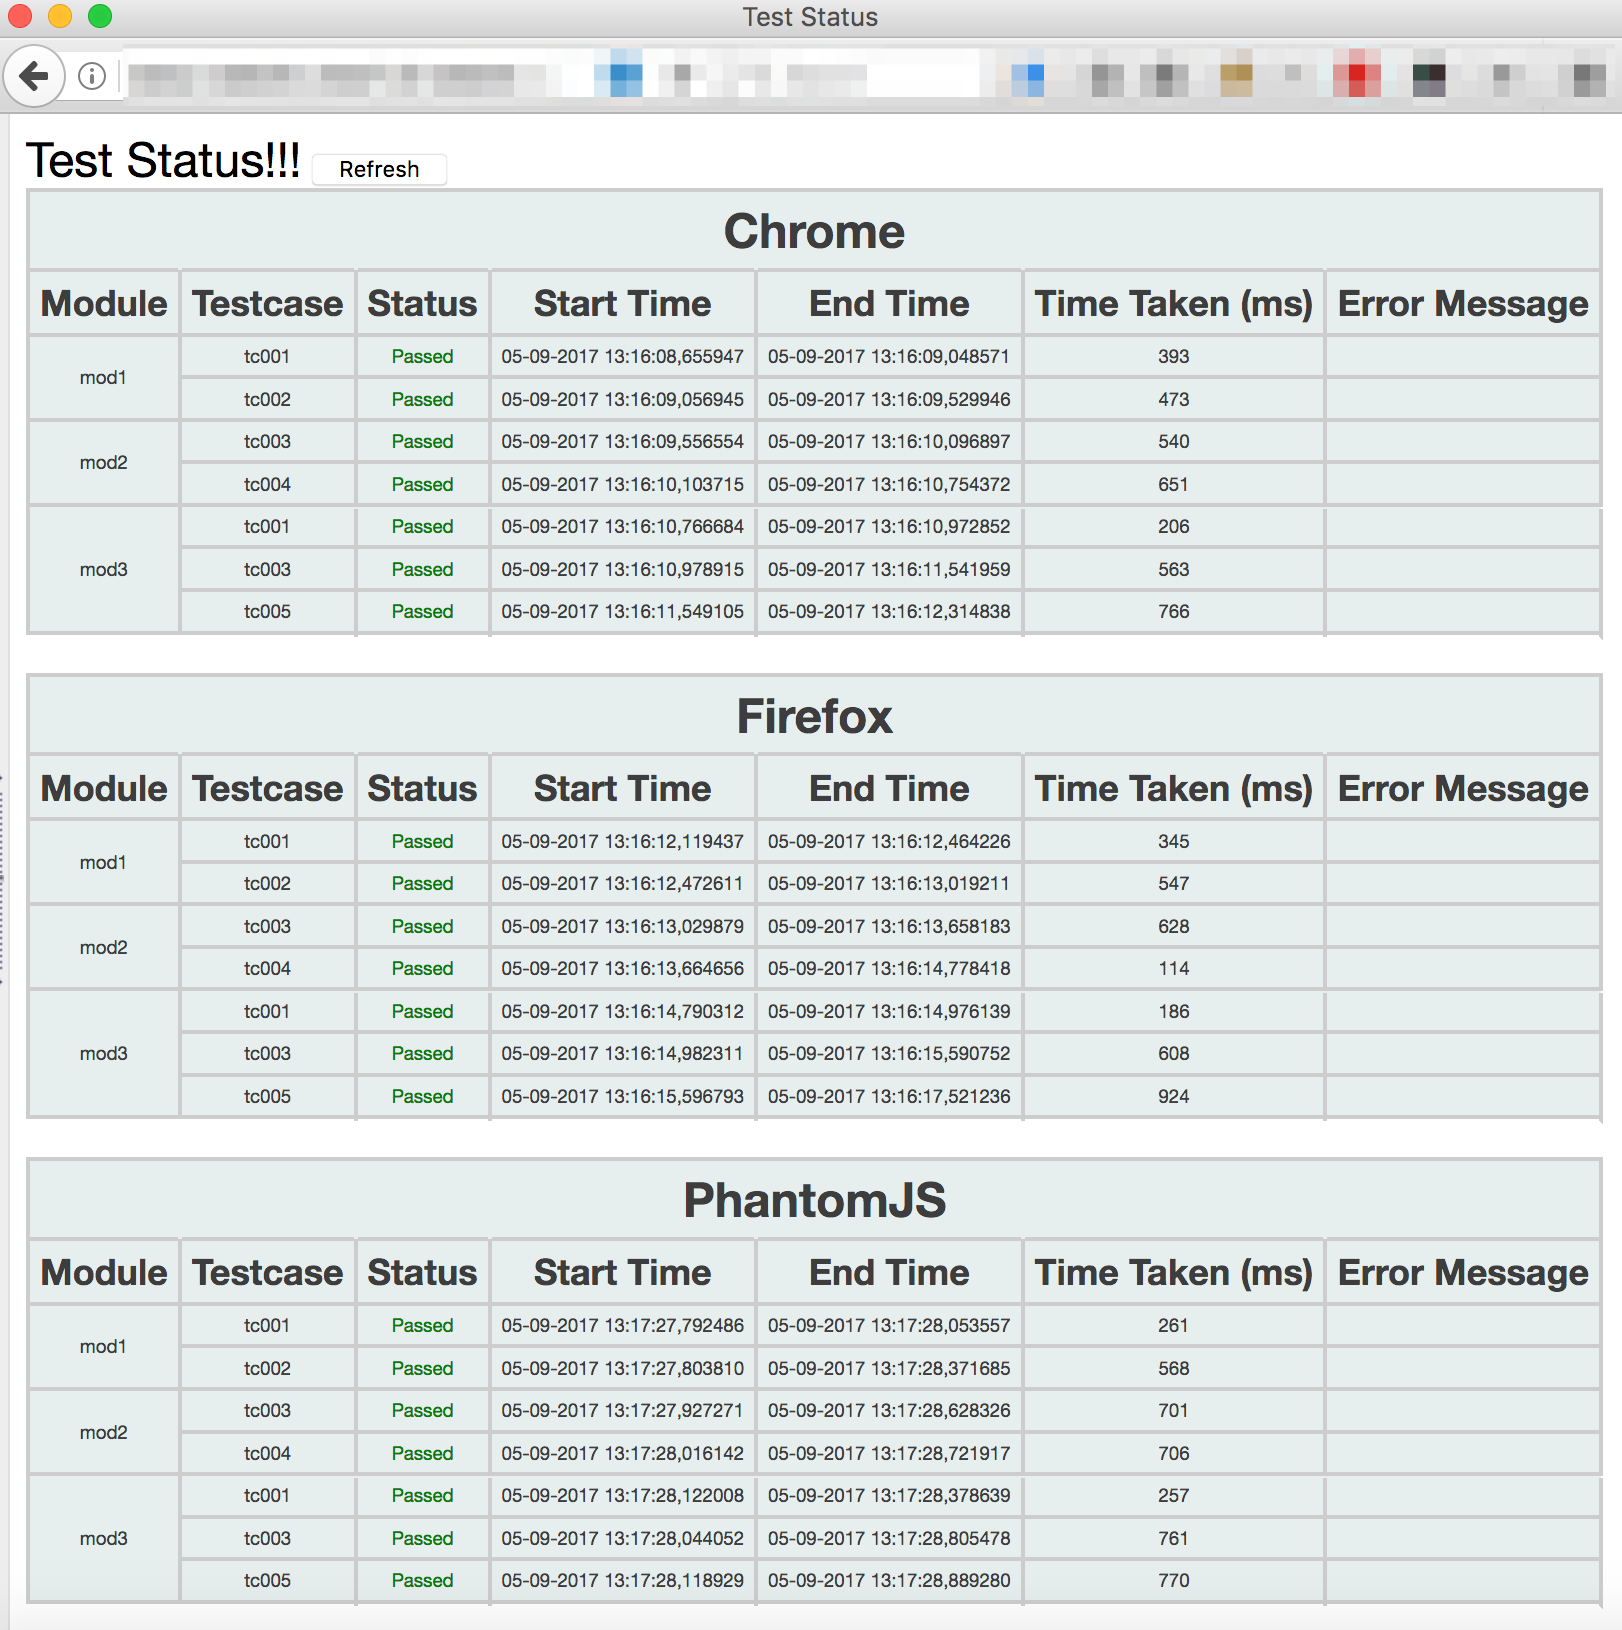Image resolution: width=1622 pixels, height=1630 pixels.
Task: Select PhantomJS start time 13:17:27,927271
Action: coord(623,1410)
